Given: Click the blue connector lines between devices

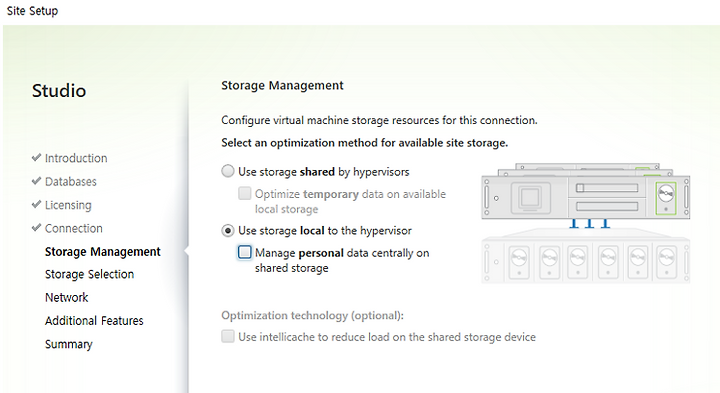Looking at the screenshot, I should point(589,224).
